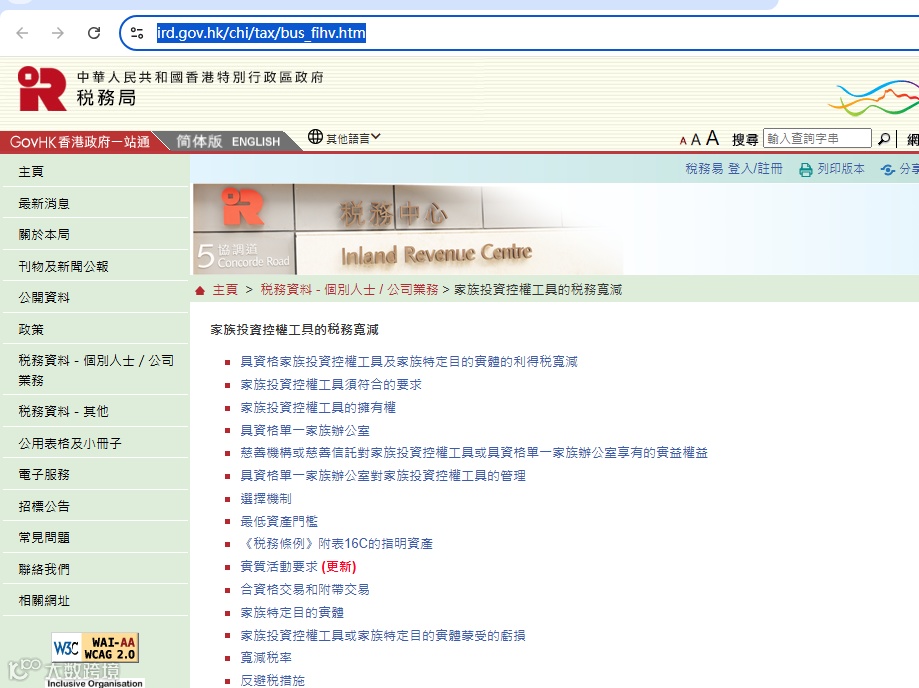
Task: Choose largest text size A
Action: [712, 138]
